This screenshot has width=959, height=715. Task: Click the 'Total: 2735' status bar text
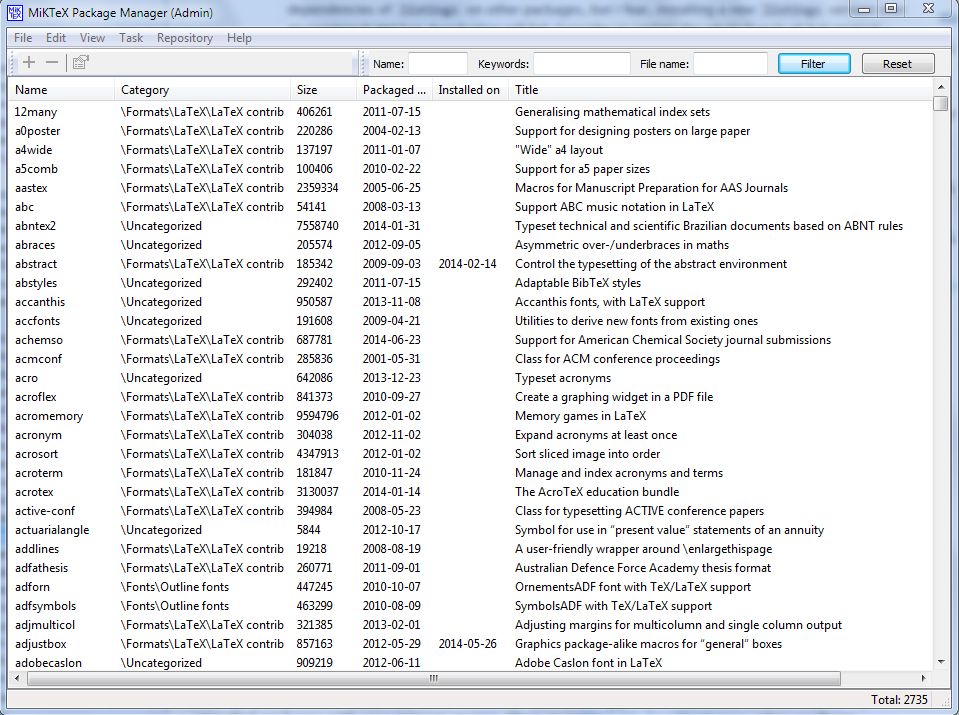tap(899, 700)
